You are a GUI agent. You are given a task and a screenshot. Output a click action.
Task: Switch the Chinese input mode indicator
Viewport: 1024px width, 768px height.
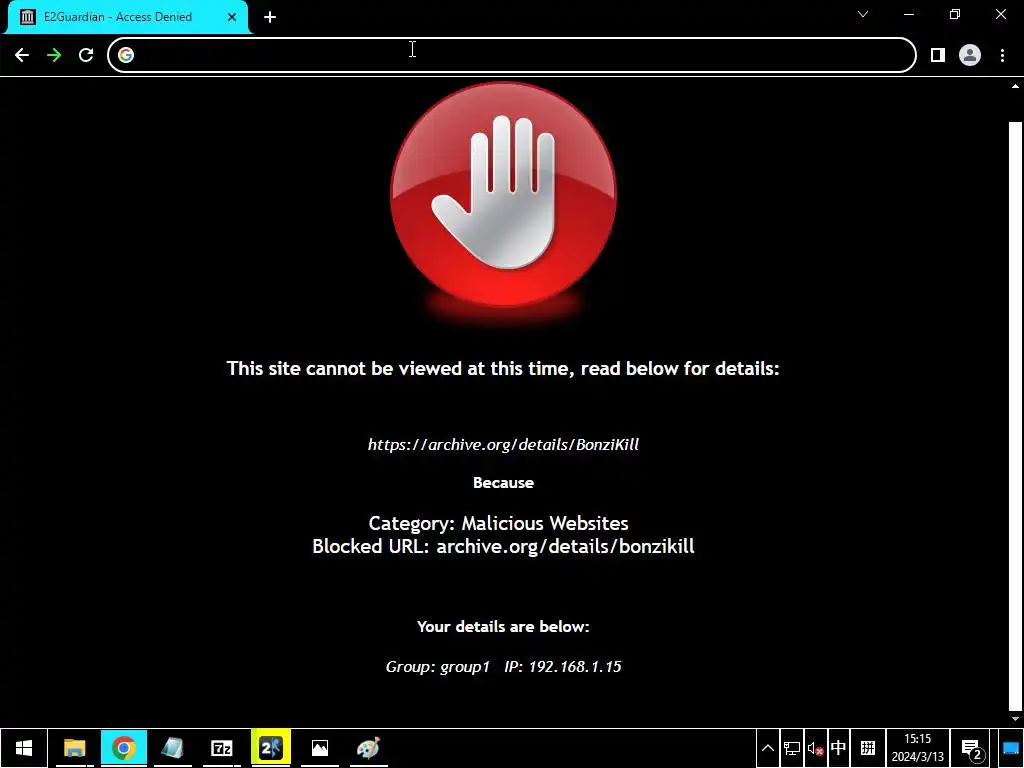839,748
